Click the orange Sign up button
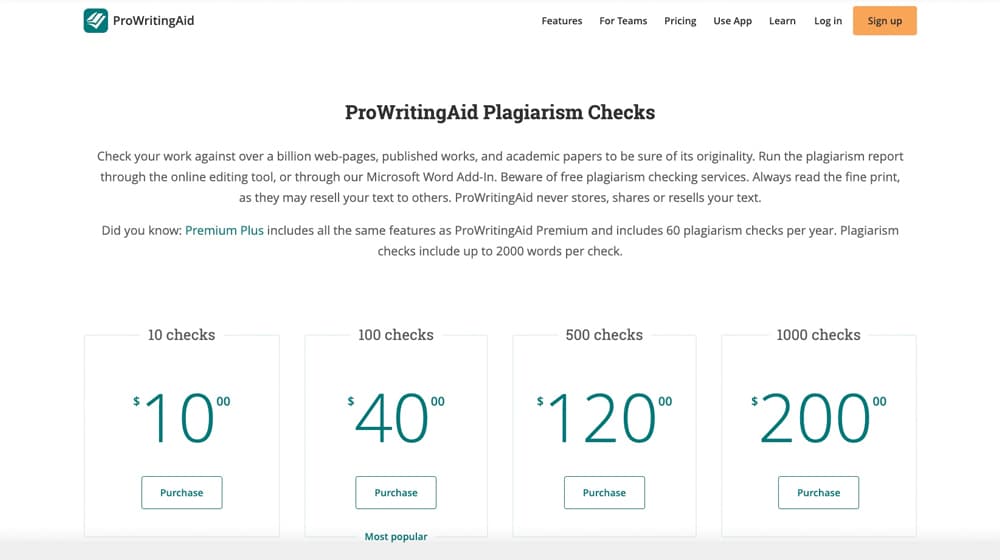The image size is (1000, 560). [x=885, y=20]
